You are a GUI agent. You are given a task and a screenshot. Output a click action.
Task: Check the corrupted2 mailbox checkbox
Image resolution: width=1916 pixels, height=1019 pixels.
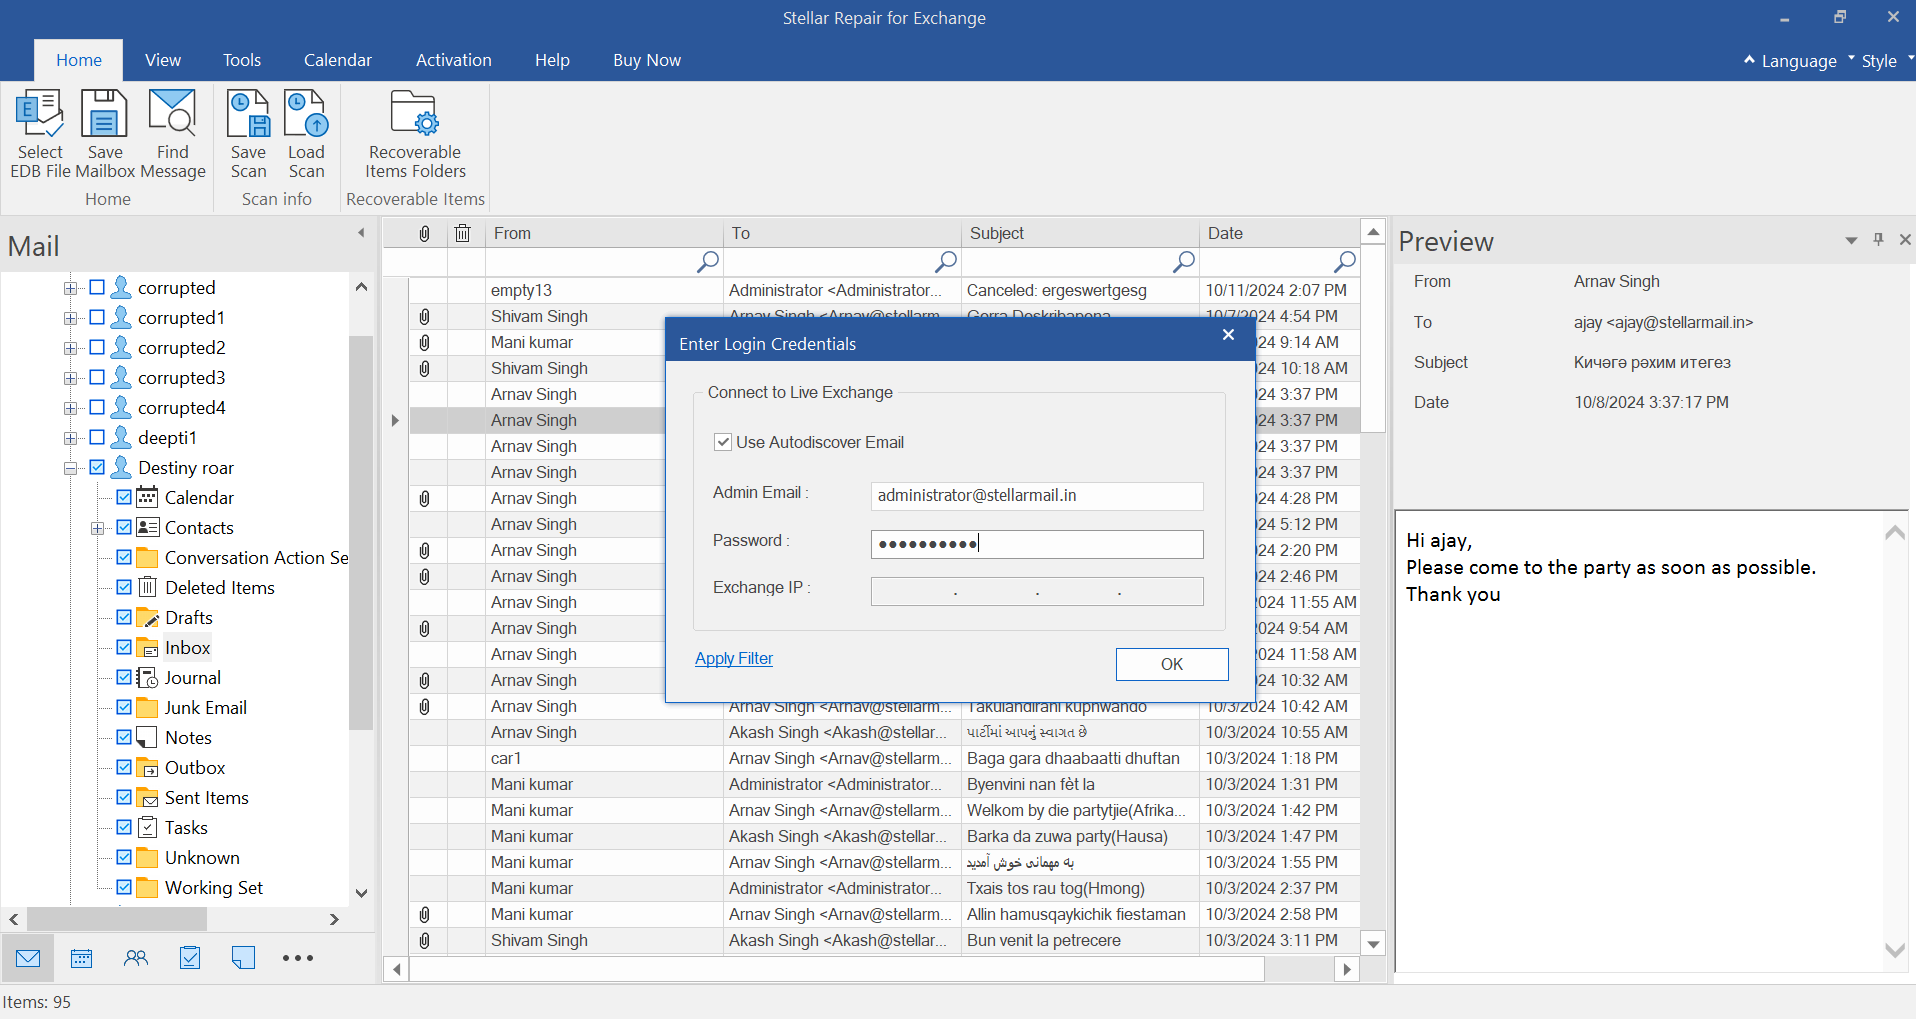click(x=97, y=347)
